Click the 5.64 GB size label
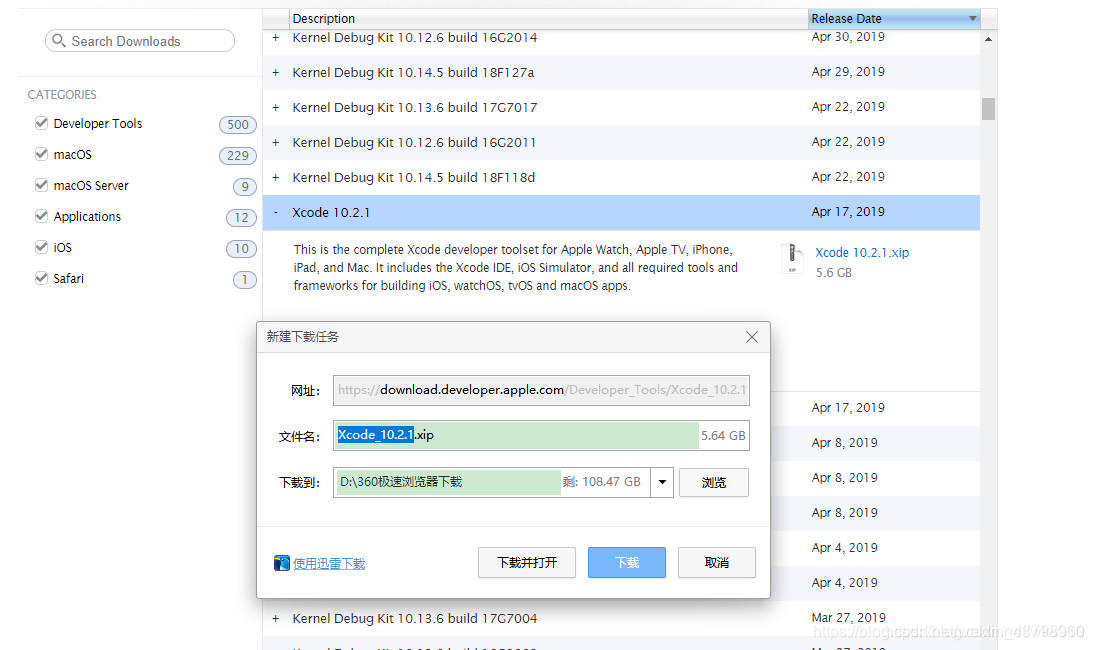This screenshot has height=650, width=1094. pos(723,435)
